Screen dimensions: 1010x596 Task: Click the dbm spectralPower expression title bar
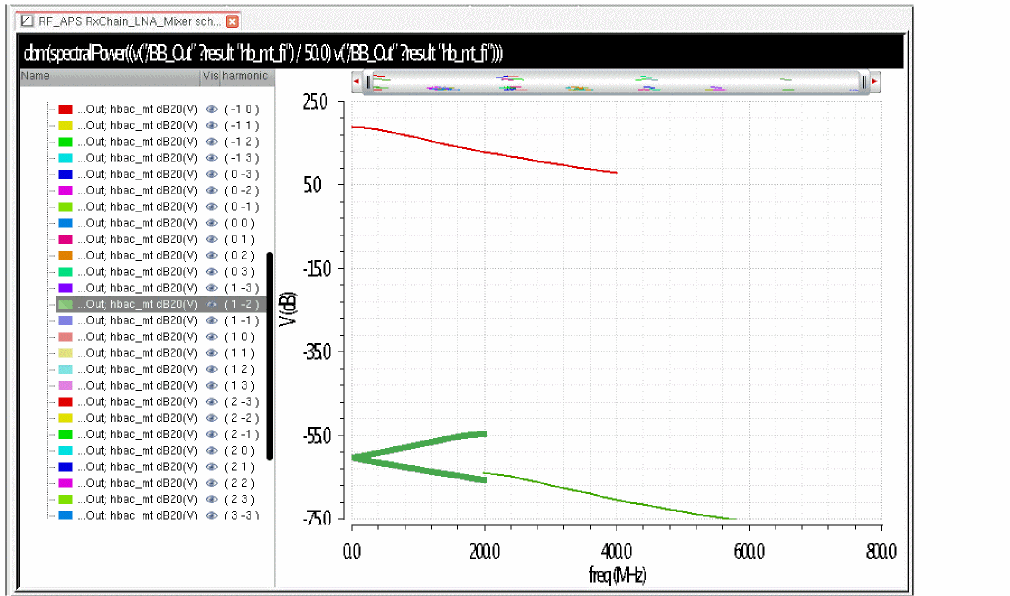pyautogui.click(x=461, y=52)
